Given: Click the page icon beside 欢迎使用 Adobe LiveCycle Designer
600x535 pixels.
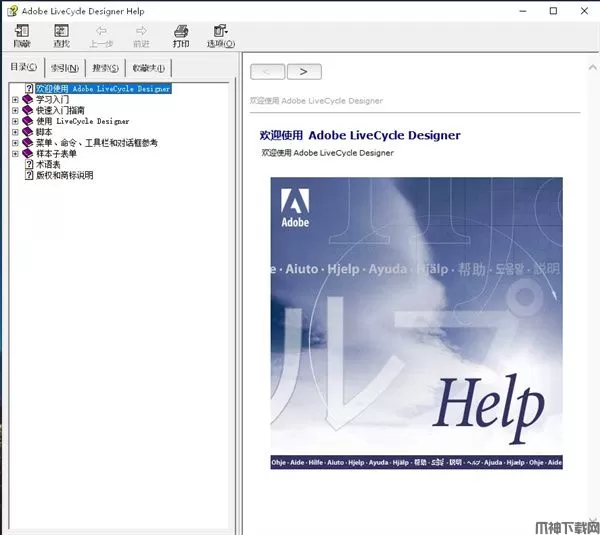Looking at the screenshot, I should tap(29, 88).
